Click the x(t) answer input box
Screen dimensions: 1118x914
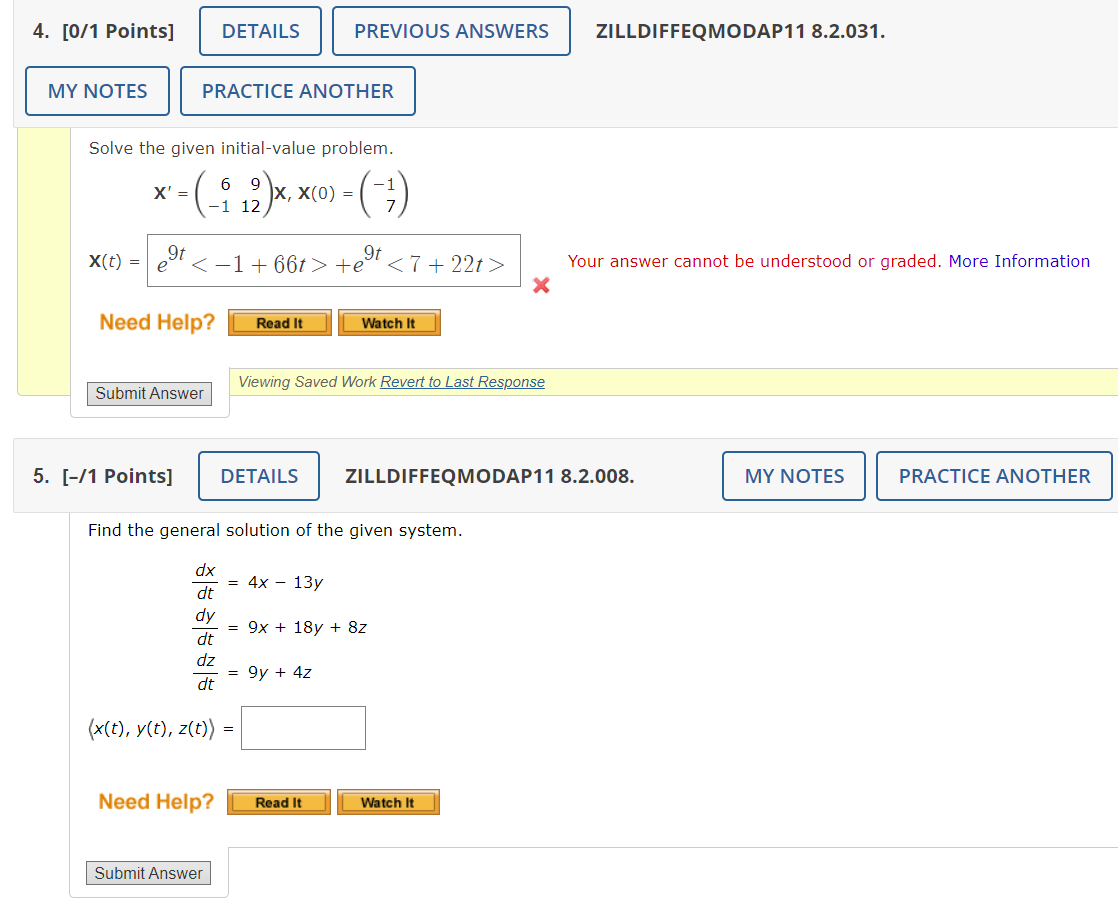(333, 260)
